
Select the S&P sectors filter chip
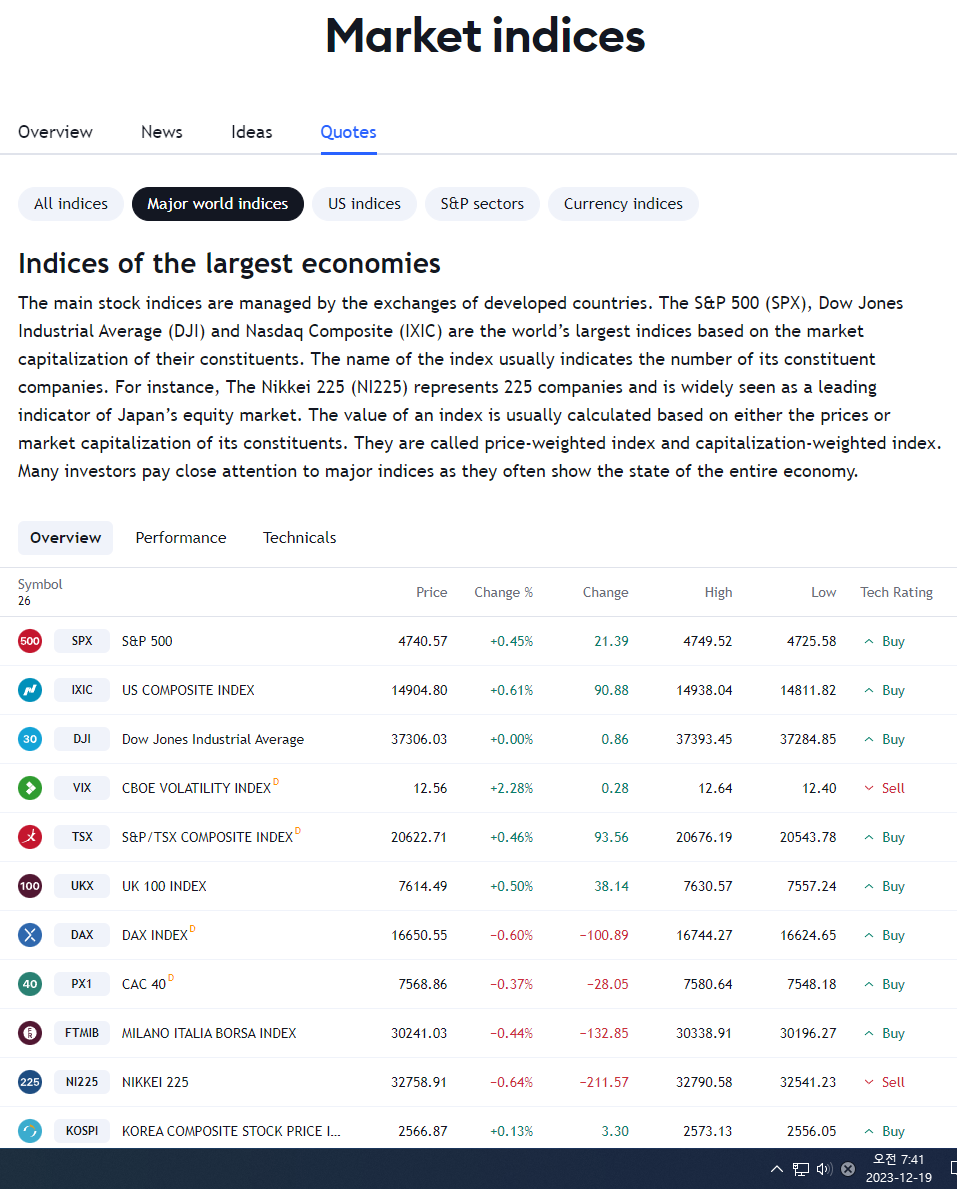482,204
